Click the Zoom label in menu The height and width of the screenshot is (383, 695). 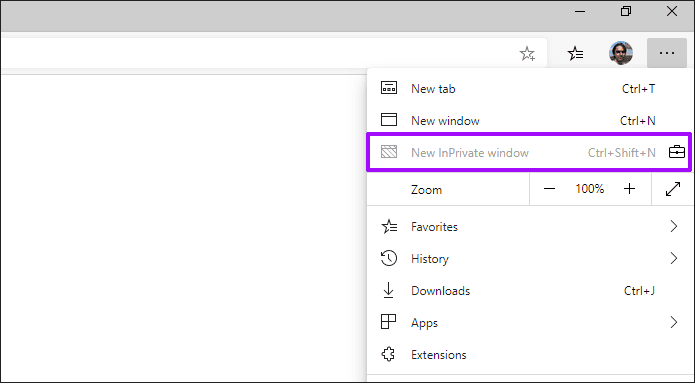[426, 190]
